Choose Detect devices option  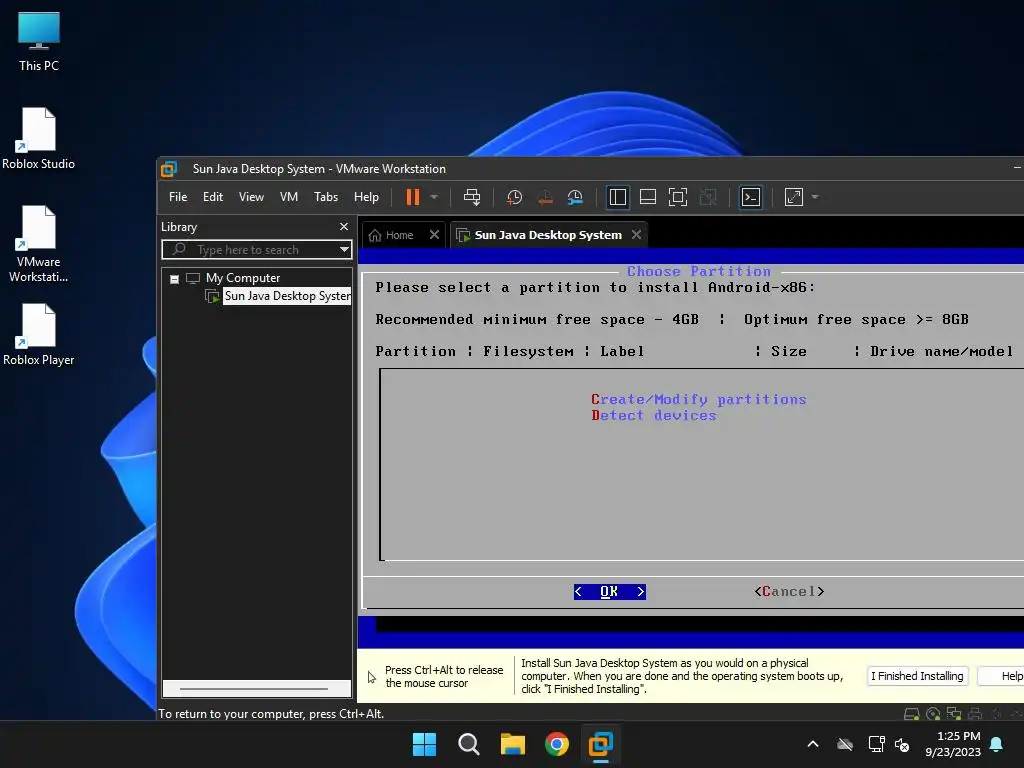pyautogui.click(x=654, y=415)
